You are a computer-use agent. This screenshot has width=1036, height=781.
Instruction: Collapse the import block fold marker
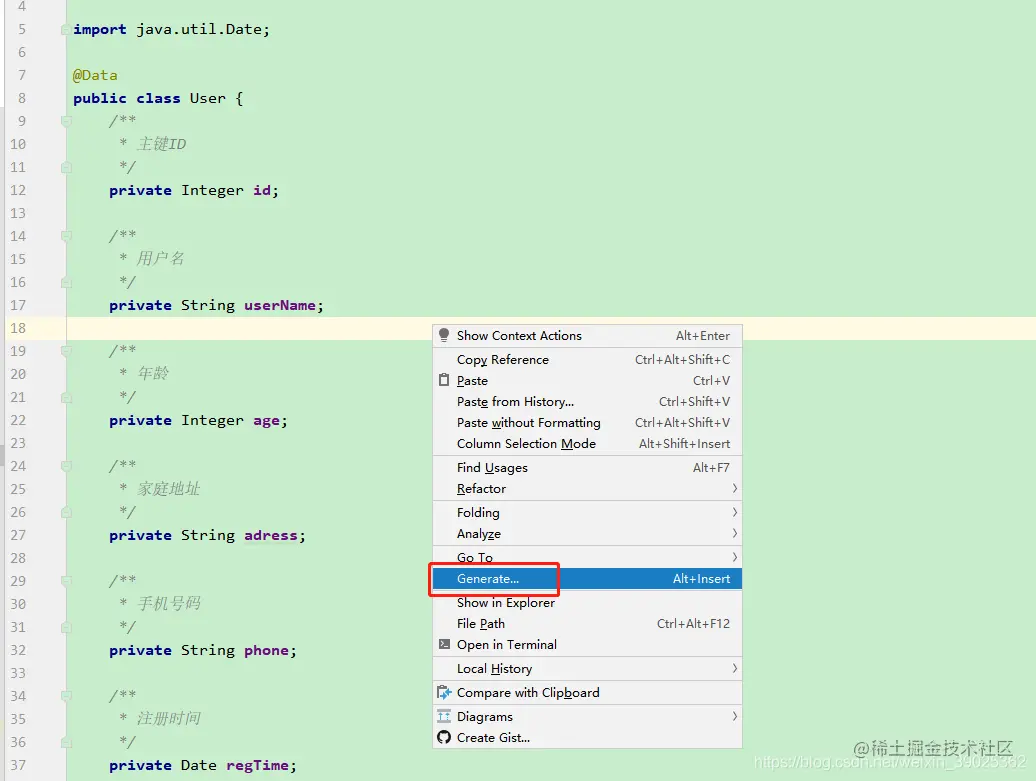(x=65, y=29)
